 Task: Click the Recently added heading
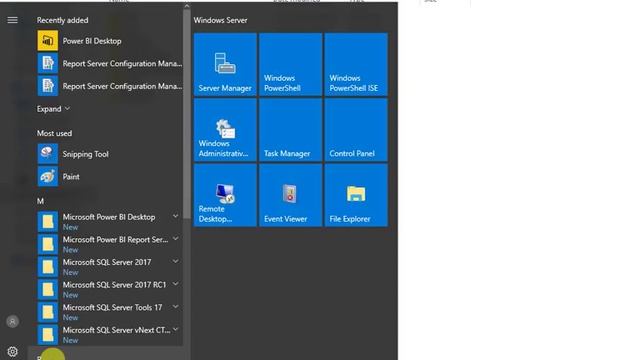click(62, 20)
